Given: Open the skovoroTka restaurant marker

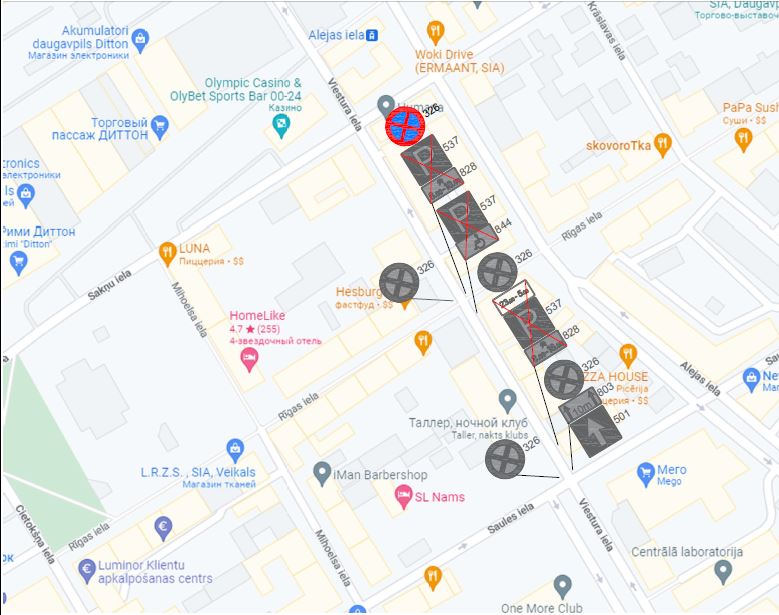Looking at the screenshot, I should tap(662, 145).
